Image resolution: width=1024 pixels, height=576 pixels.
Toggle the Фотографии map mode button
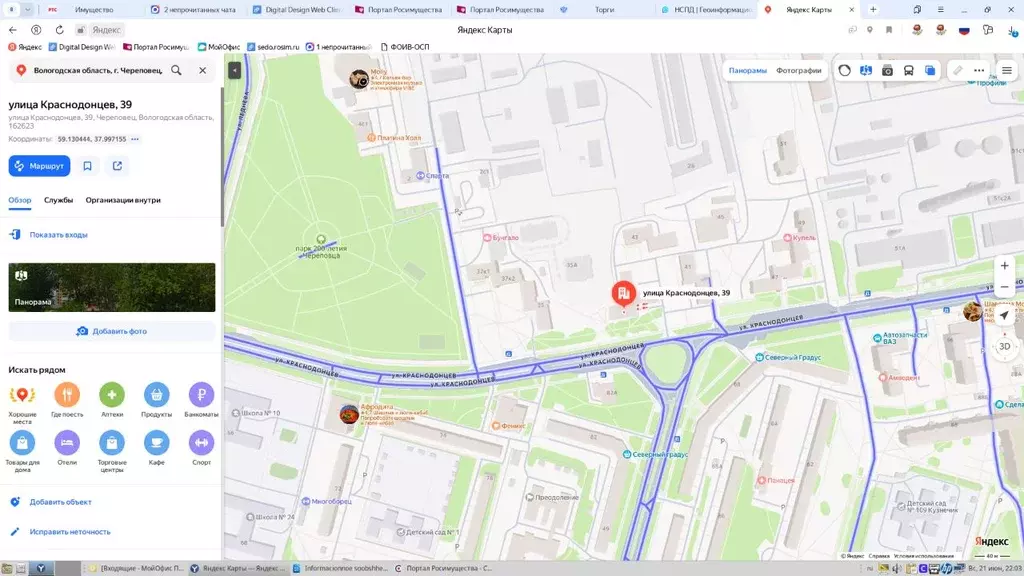tap(799, 70)
